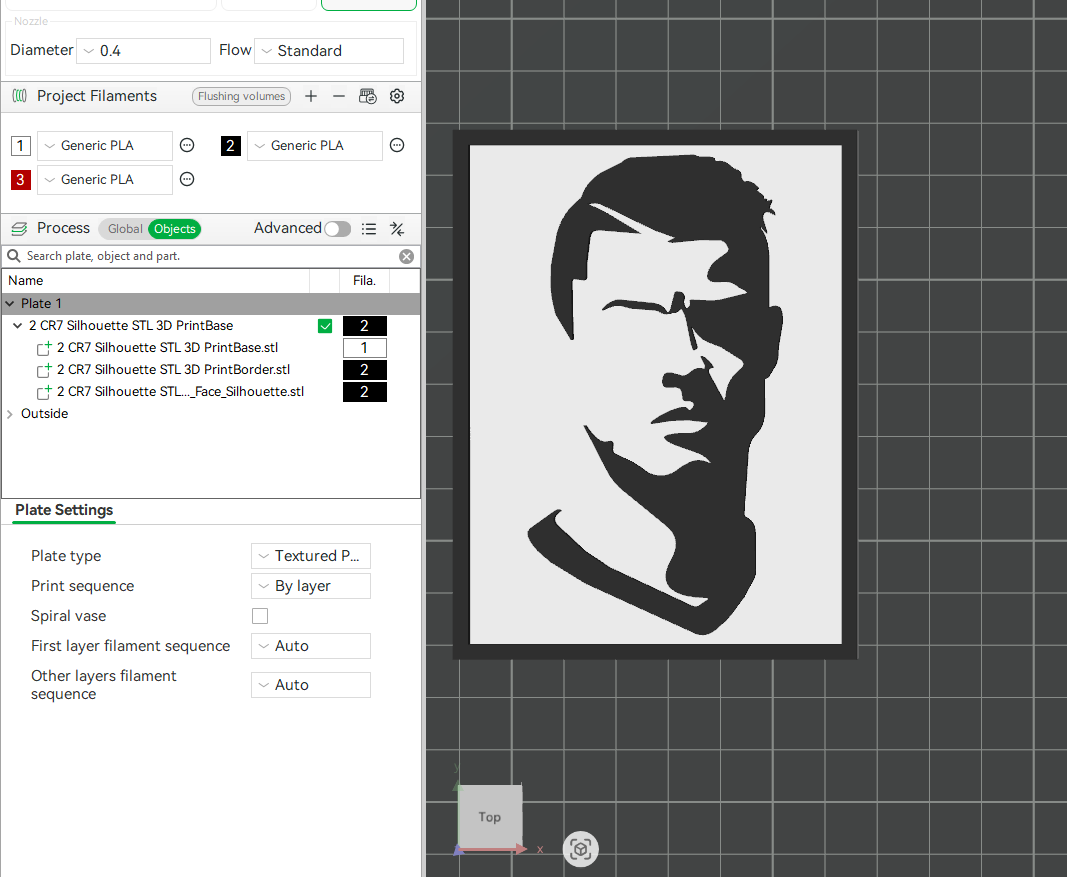The image size is (1067, 877).
Task: Open the Flushing volumes dialog
Action: point(241,96)
